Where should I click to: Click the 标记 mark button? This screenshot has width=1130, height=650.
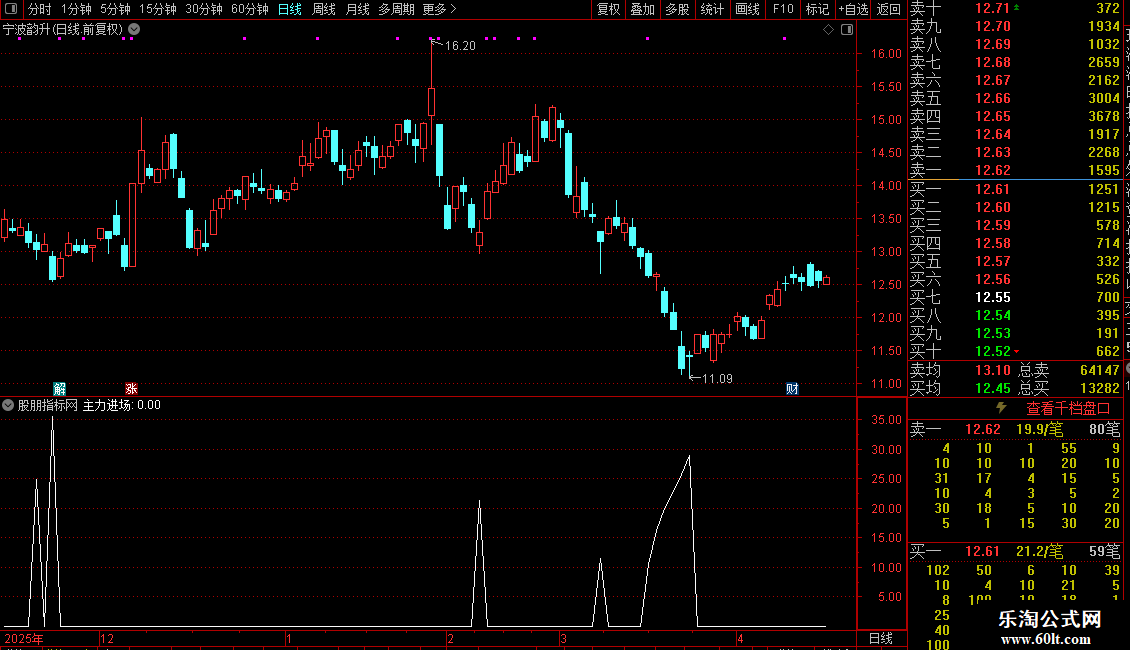817,9
